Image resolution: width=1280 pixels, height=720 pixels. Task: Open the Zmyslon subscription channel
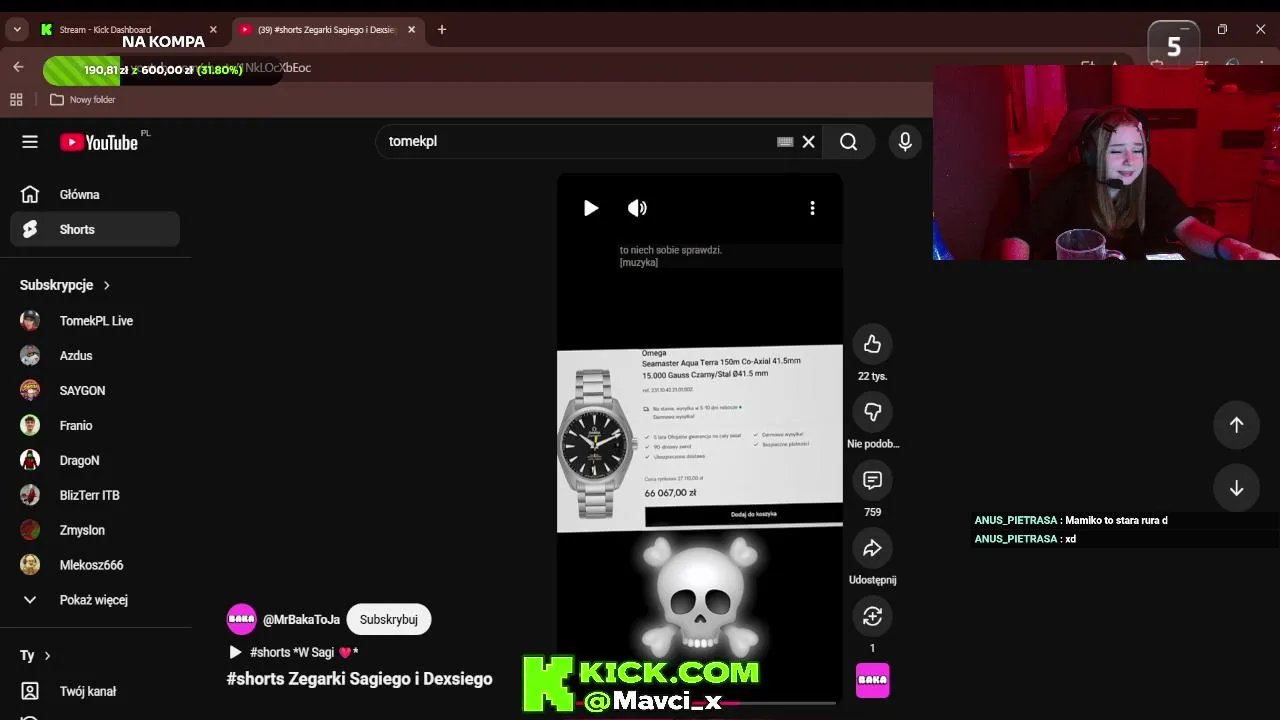click(95, 530)
